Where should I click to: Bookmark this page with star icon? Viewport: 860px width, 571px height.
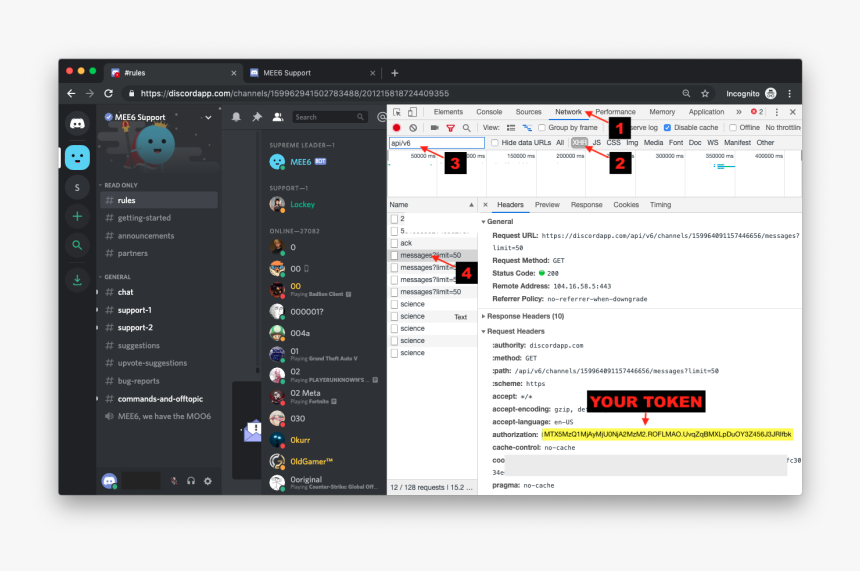[705, 93]
